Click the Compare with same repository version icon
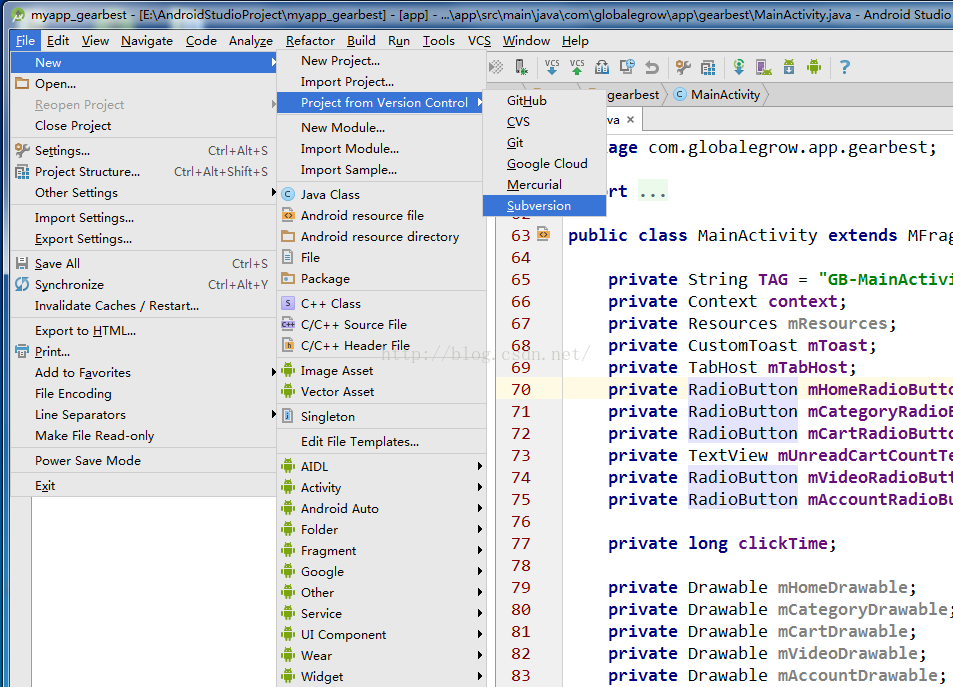The width and height of the screenshot is (953, 687). [602, 67]
